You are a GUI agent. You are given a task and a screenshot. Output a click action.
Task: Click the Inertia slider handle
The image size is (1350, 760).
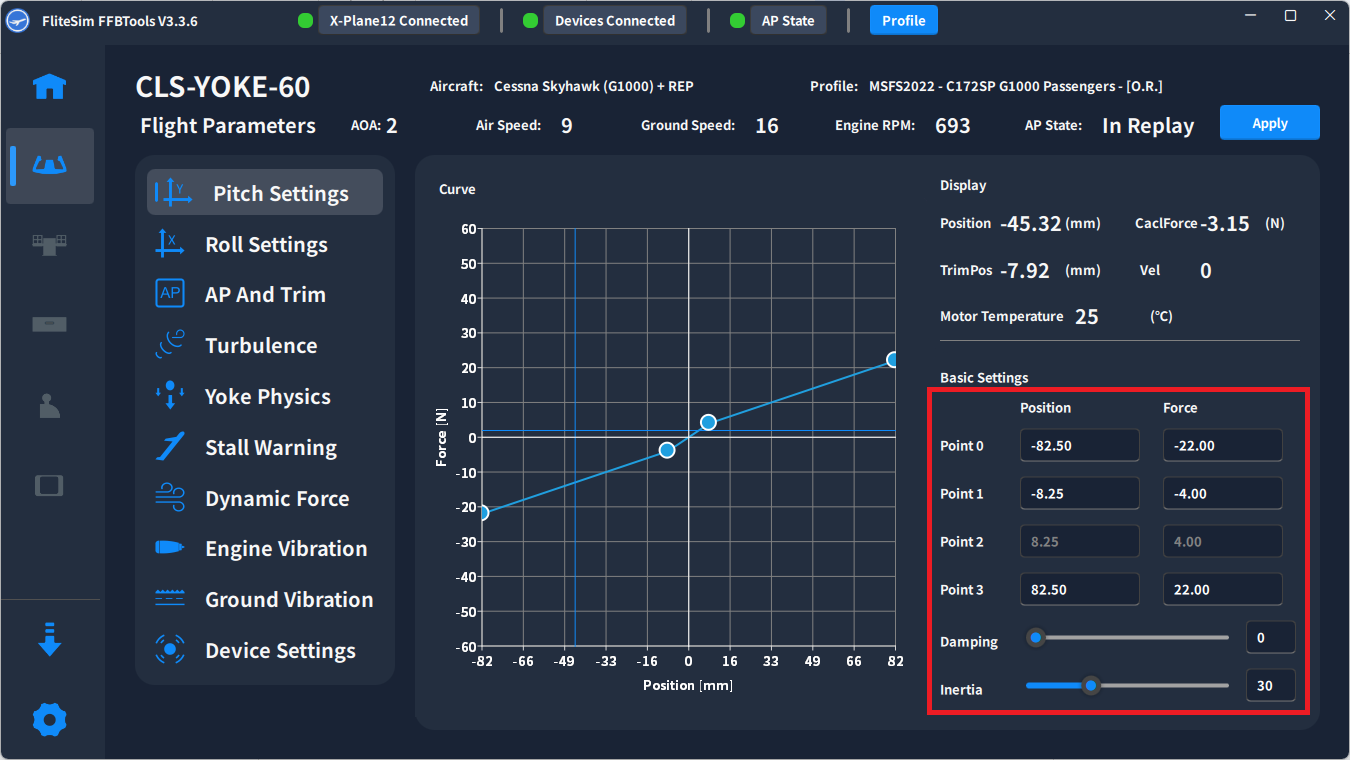tap(1092, 685)
